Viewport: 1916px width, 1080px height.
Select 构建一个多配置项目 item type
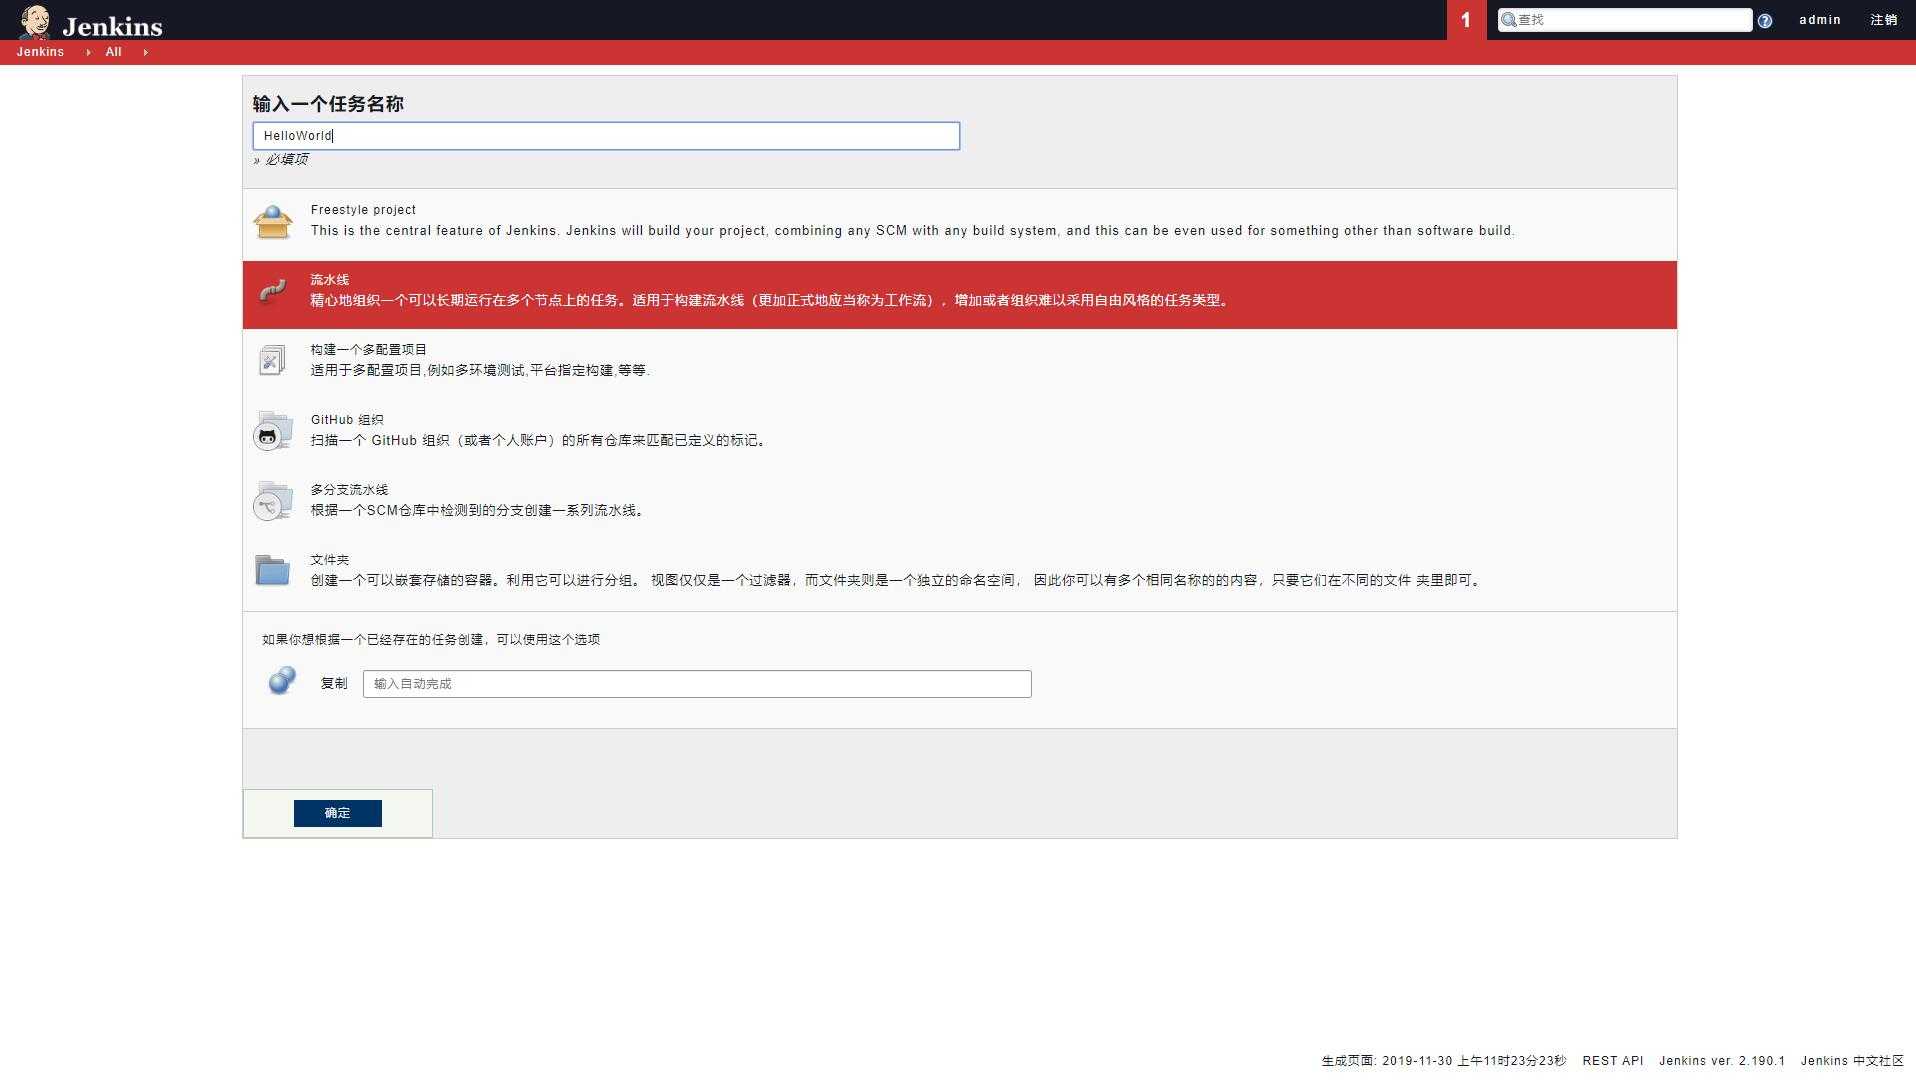click(x=960, y=365)
